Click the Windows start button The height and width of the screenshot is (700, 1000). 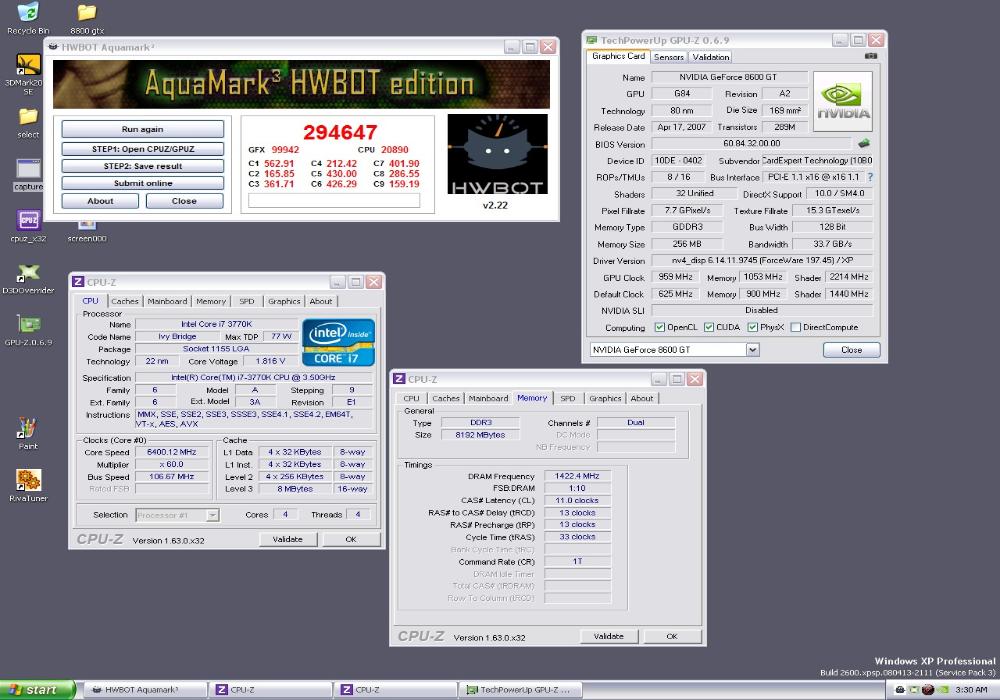(x=37, y=690)
